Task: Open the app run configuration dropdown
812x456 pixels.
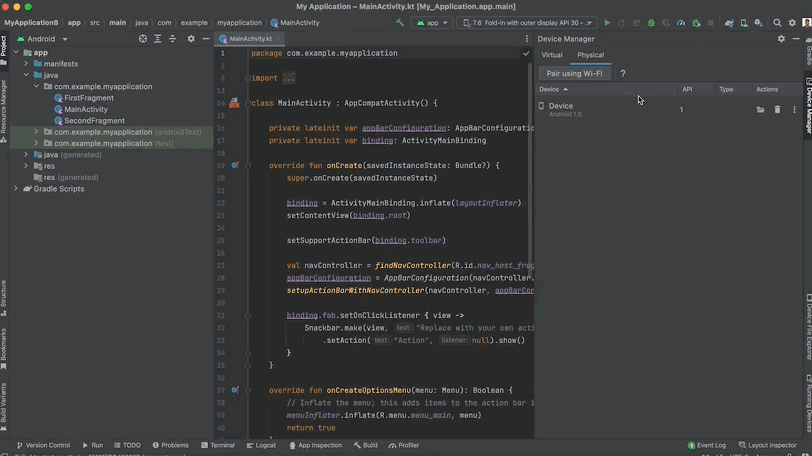Action: (x=432, y=22)
